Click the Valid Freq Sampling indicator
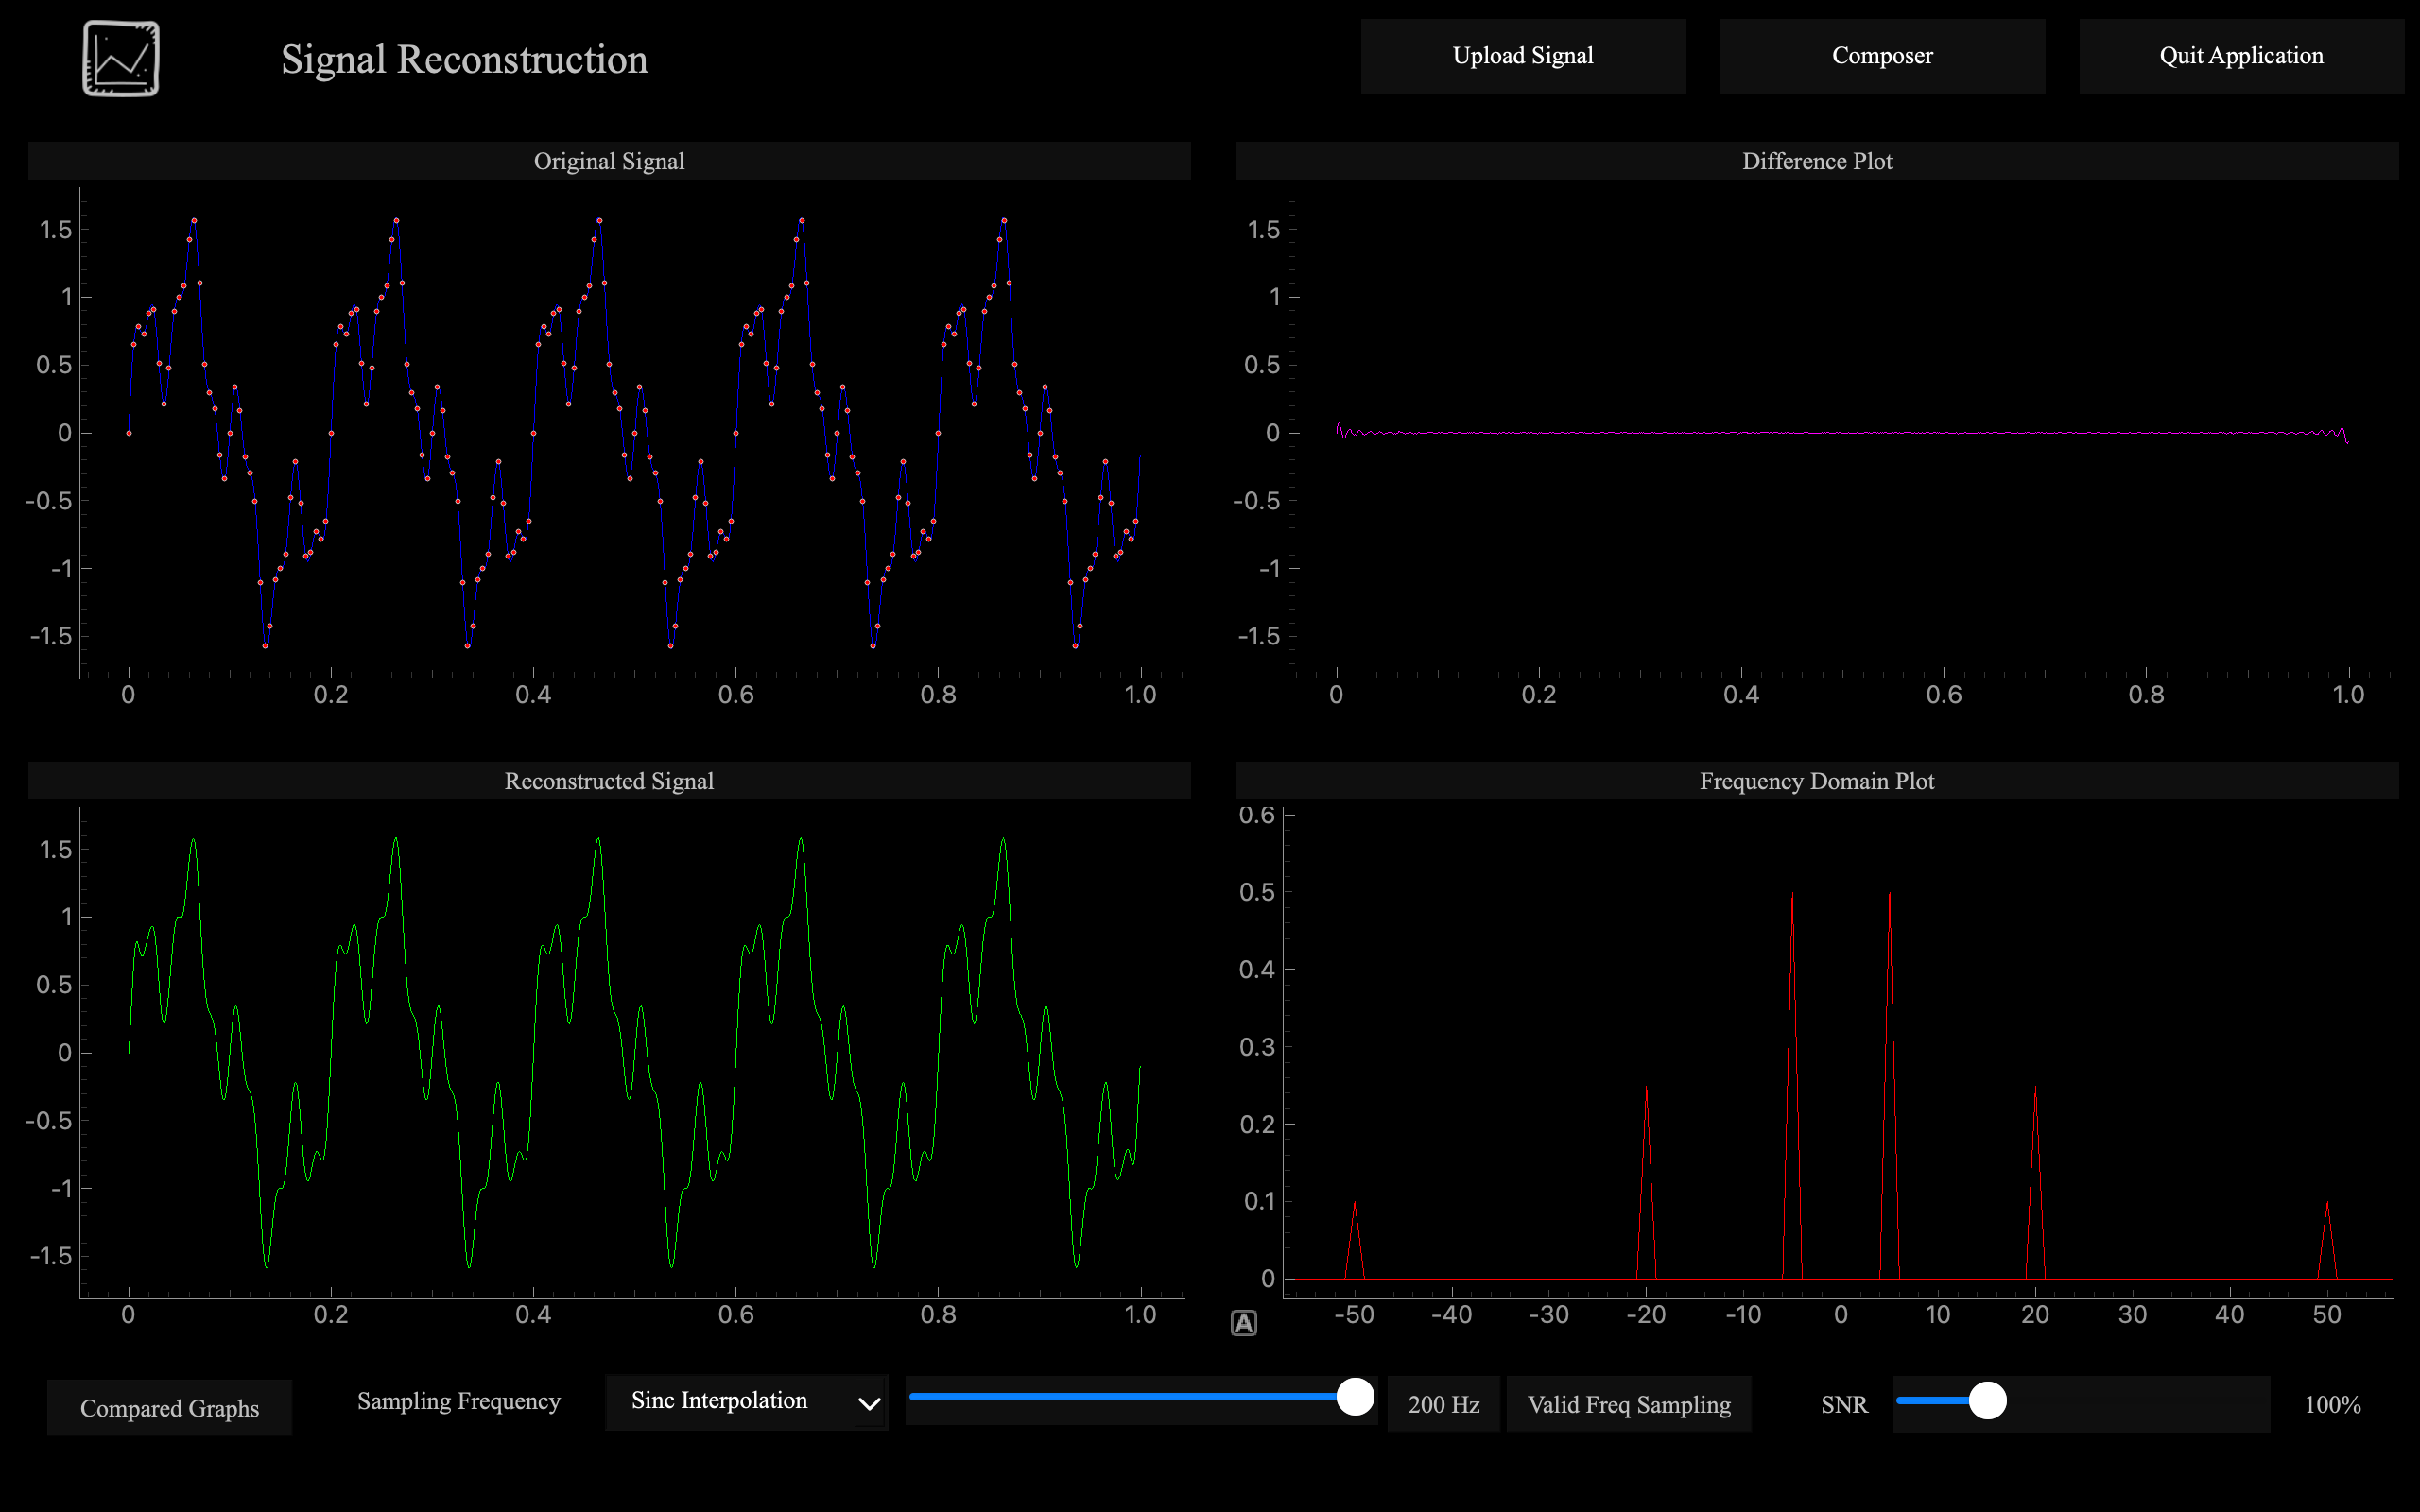2420x1512 pixels. pos(1628,1404)
